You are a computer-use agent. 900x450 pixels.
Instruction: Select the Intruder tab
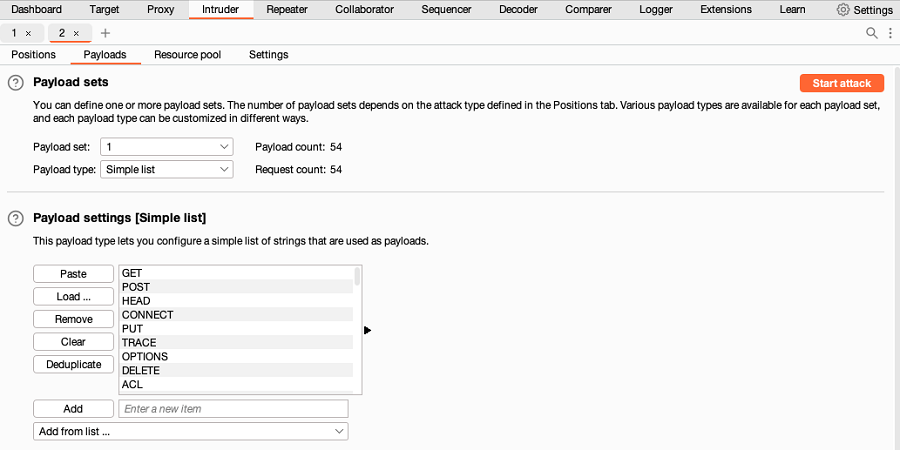coord(220,10)
